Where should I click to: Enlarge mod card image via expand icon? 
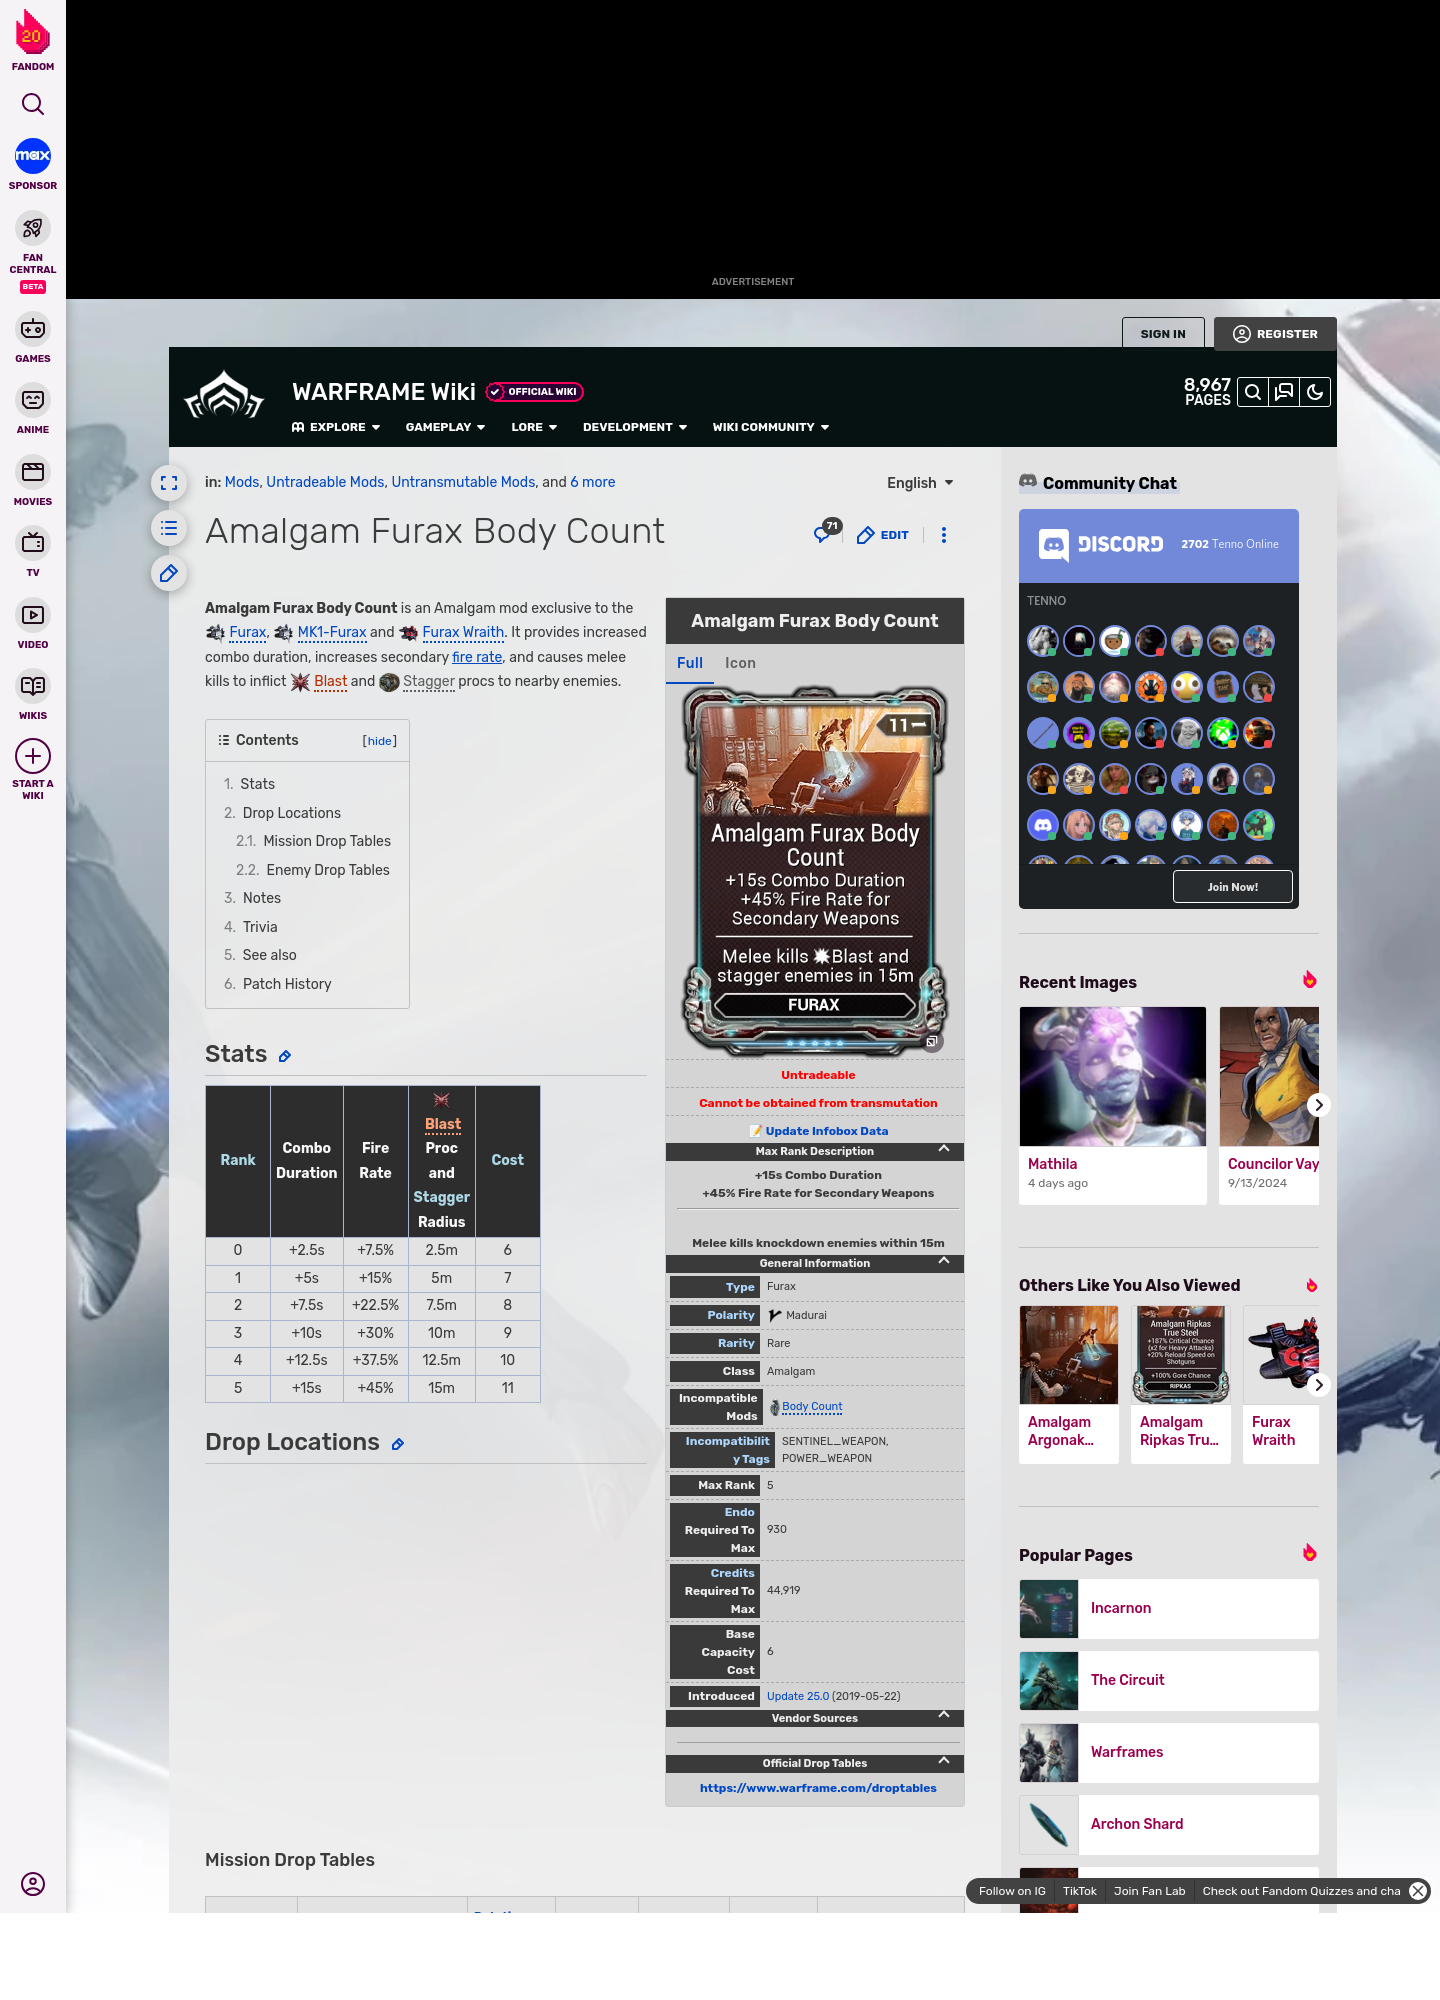coord(932,1042)
